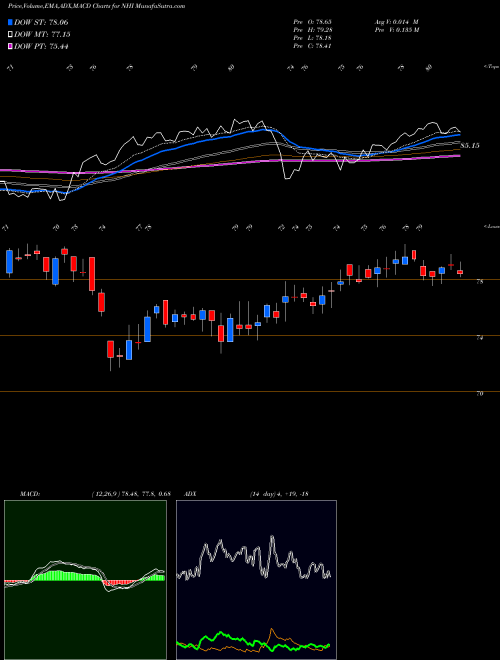The width and height of the screenshot is (500, 660).
Task: Click the 'ADX' panel heading
Action: point(191,494)
